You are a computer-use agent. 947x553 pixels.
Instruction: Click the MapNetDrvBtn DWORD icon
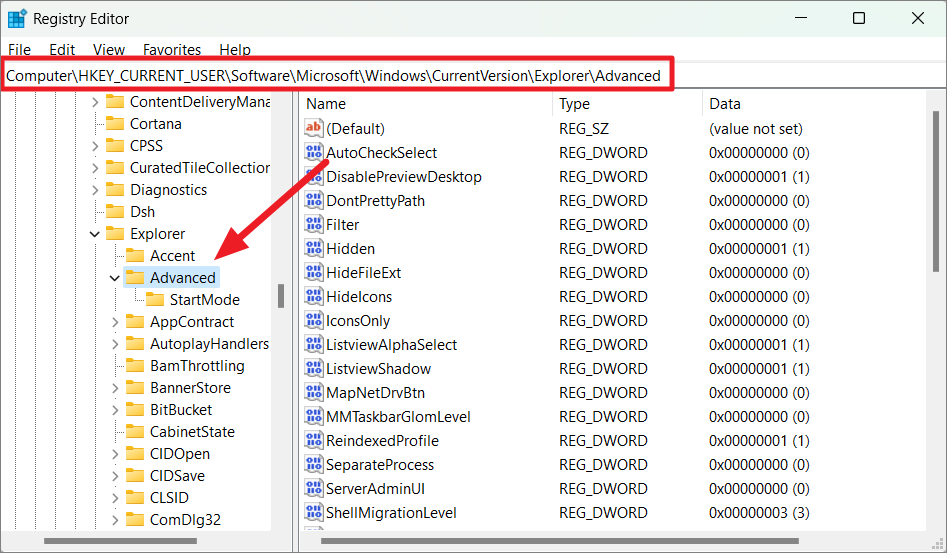313,392
